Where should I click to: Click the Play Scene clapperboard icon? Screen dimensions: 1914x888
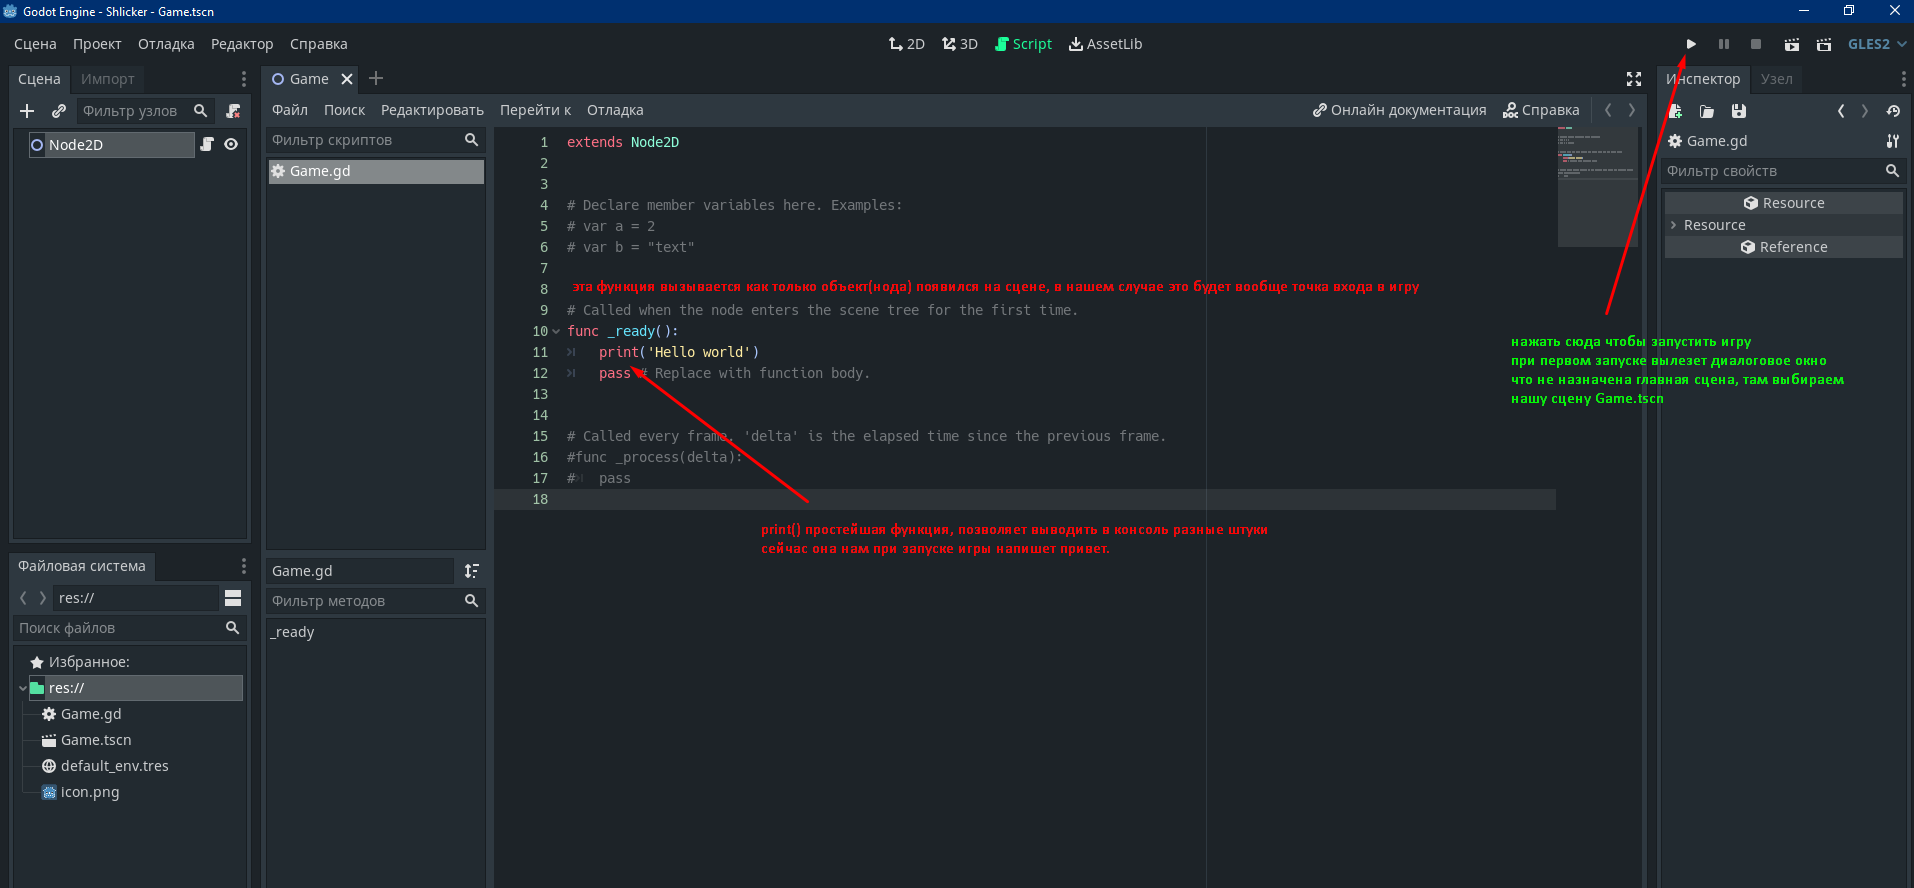[x=1791, y=44]
